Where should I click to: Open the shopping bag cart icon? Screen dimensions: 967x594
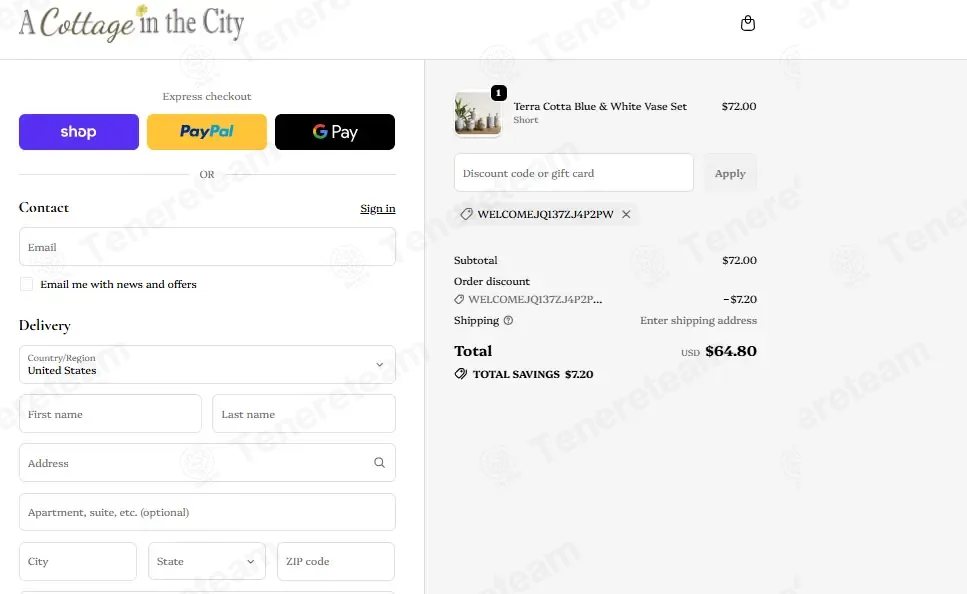click(747, 23)
